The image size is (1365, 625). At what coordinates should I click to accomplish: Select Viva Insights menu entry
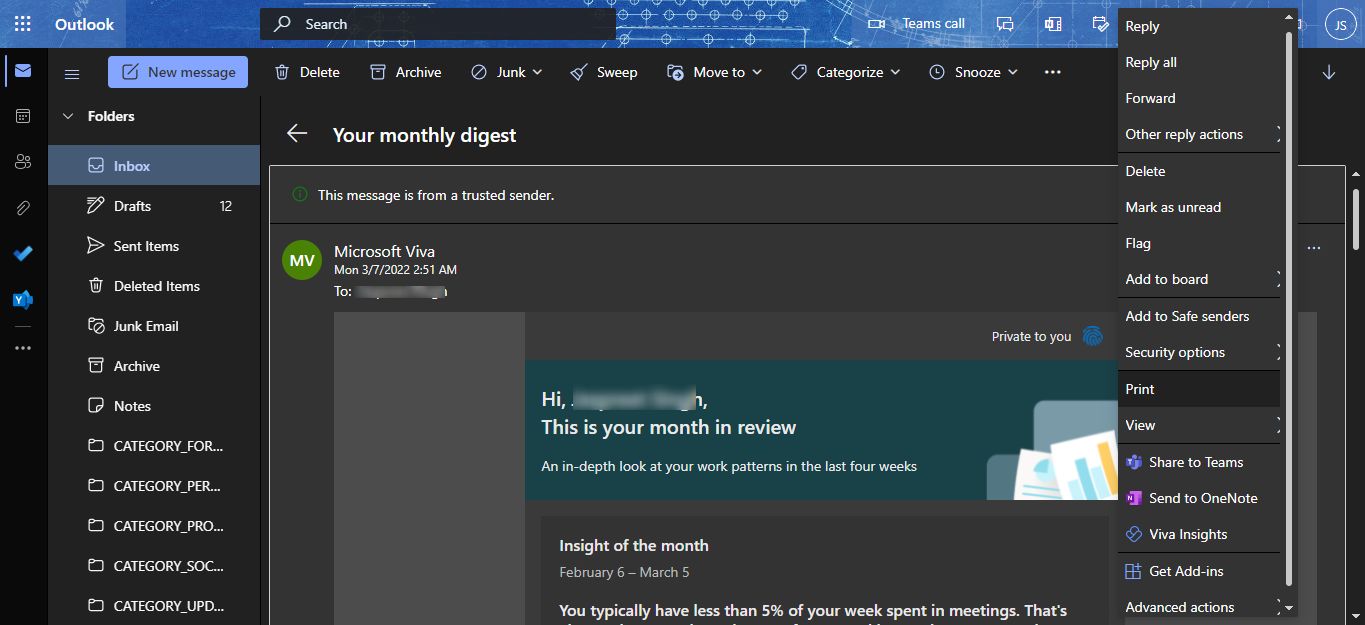(1199, 534)
